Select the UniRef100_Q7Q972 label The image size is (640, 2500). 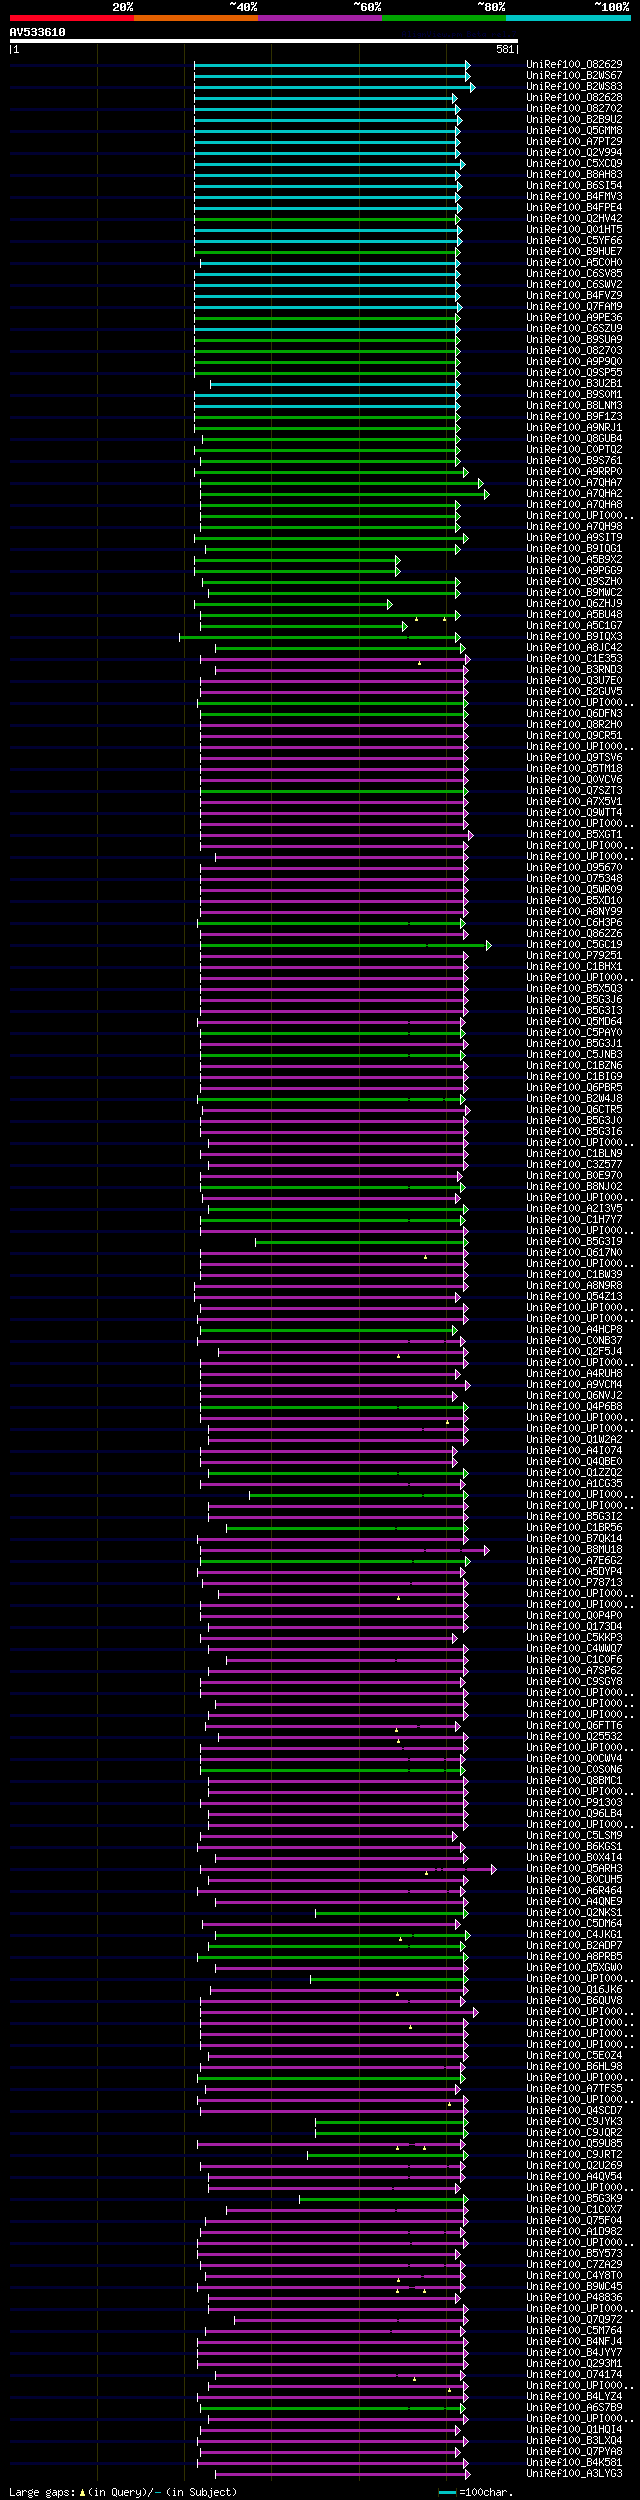(574, 2320)
